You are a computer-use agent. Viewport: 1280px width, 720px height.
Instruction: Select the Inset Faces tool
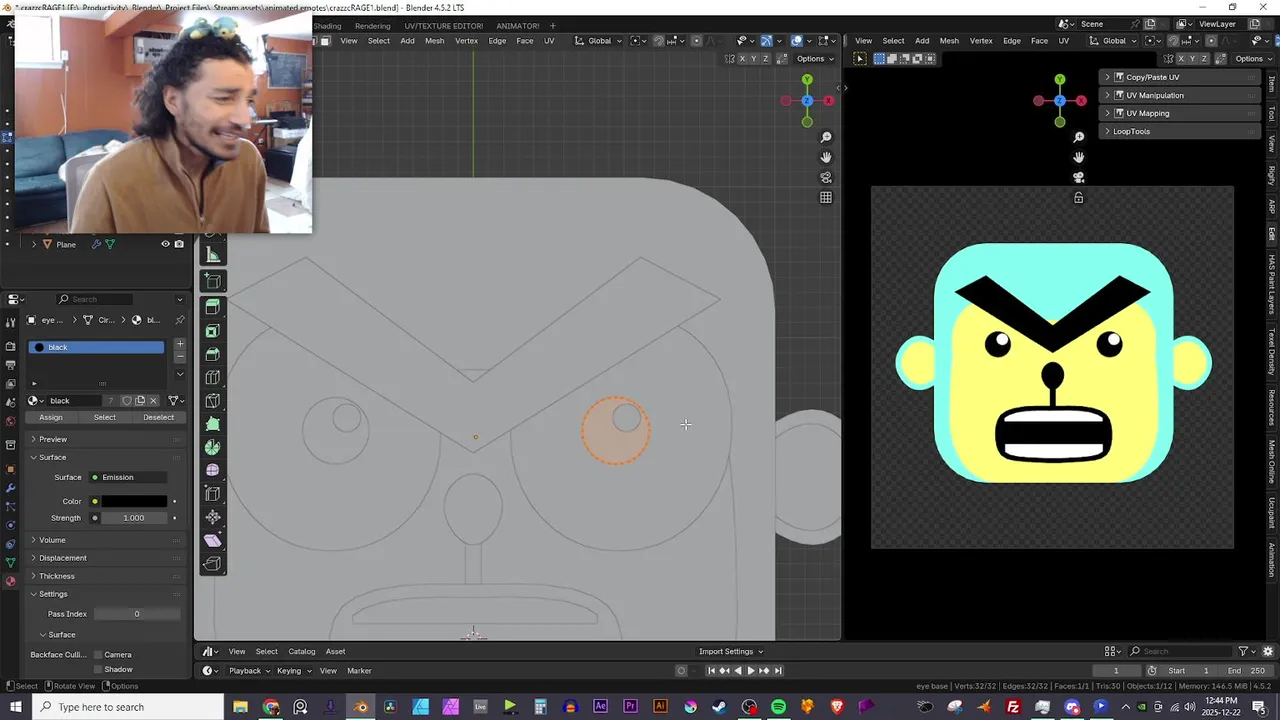pos(212,331)
